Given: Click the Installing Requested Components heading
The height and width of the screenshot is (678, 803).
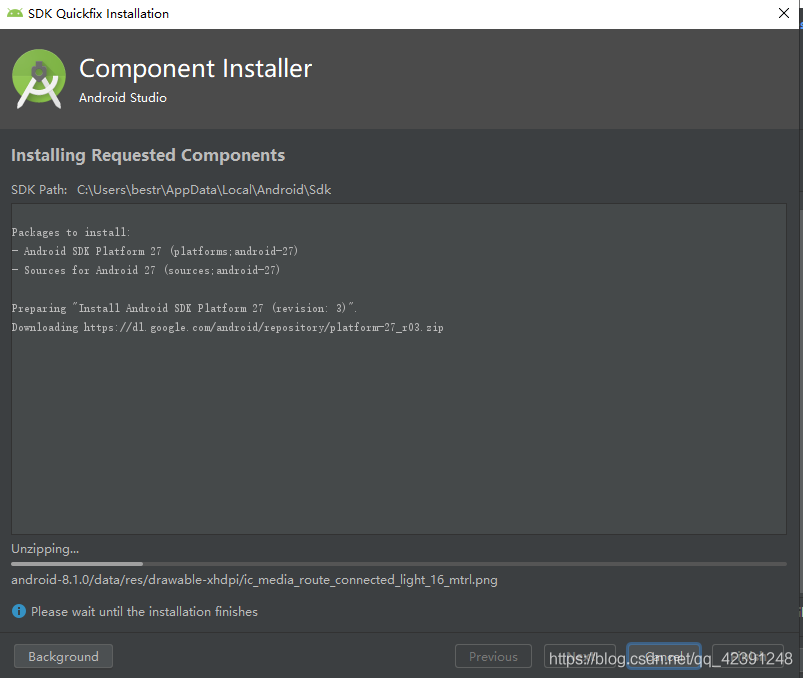Looking at the screenshot, I should pos(147,155).
